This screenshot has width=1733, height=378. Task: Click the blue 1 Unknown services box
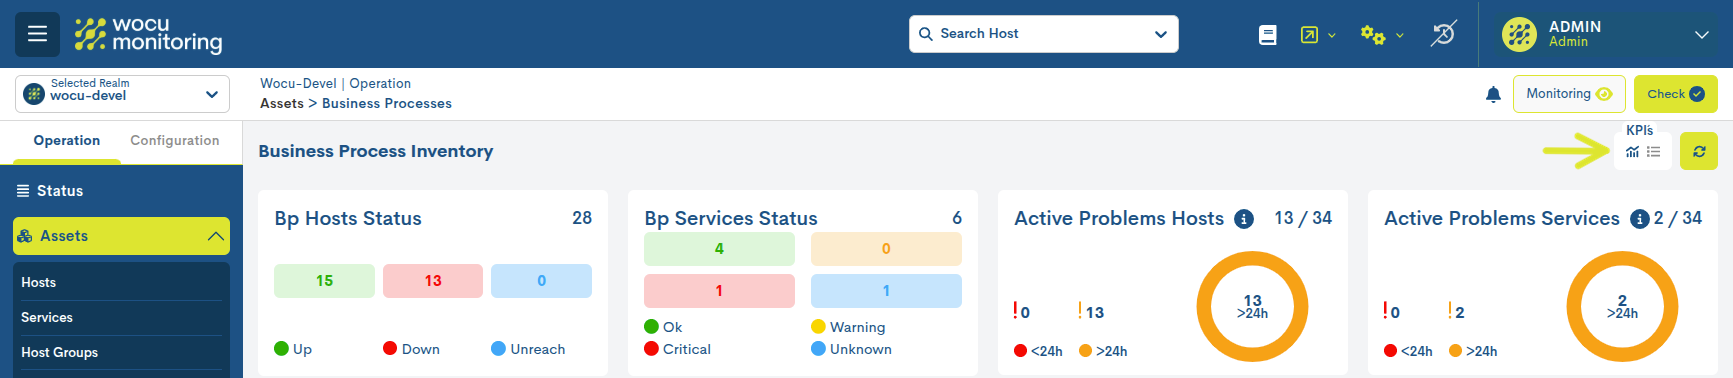point(886,291)
